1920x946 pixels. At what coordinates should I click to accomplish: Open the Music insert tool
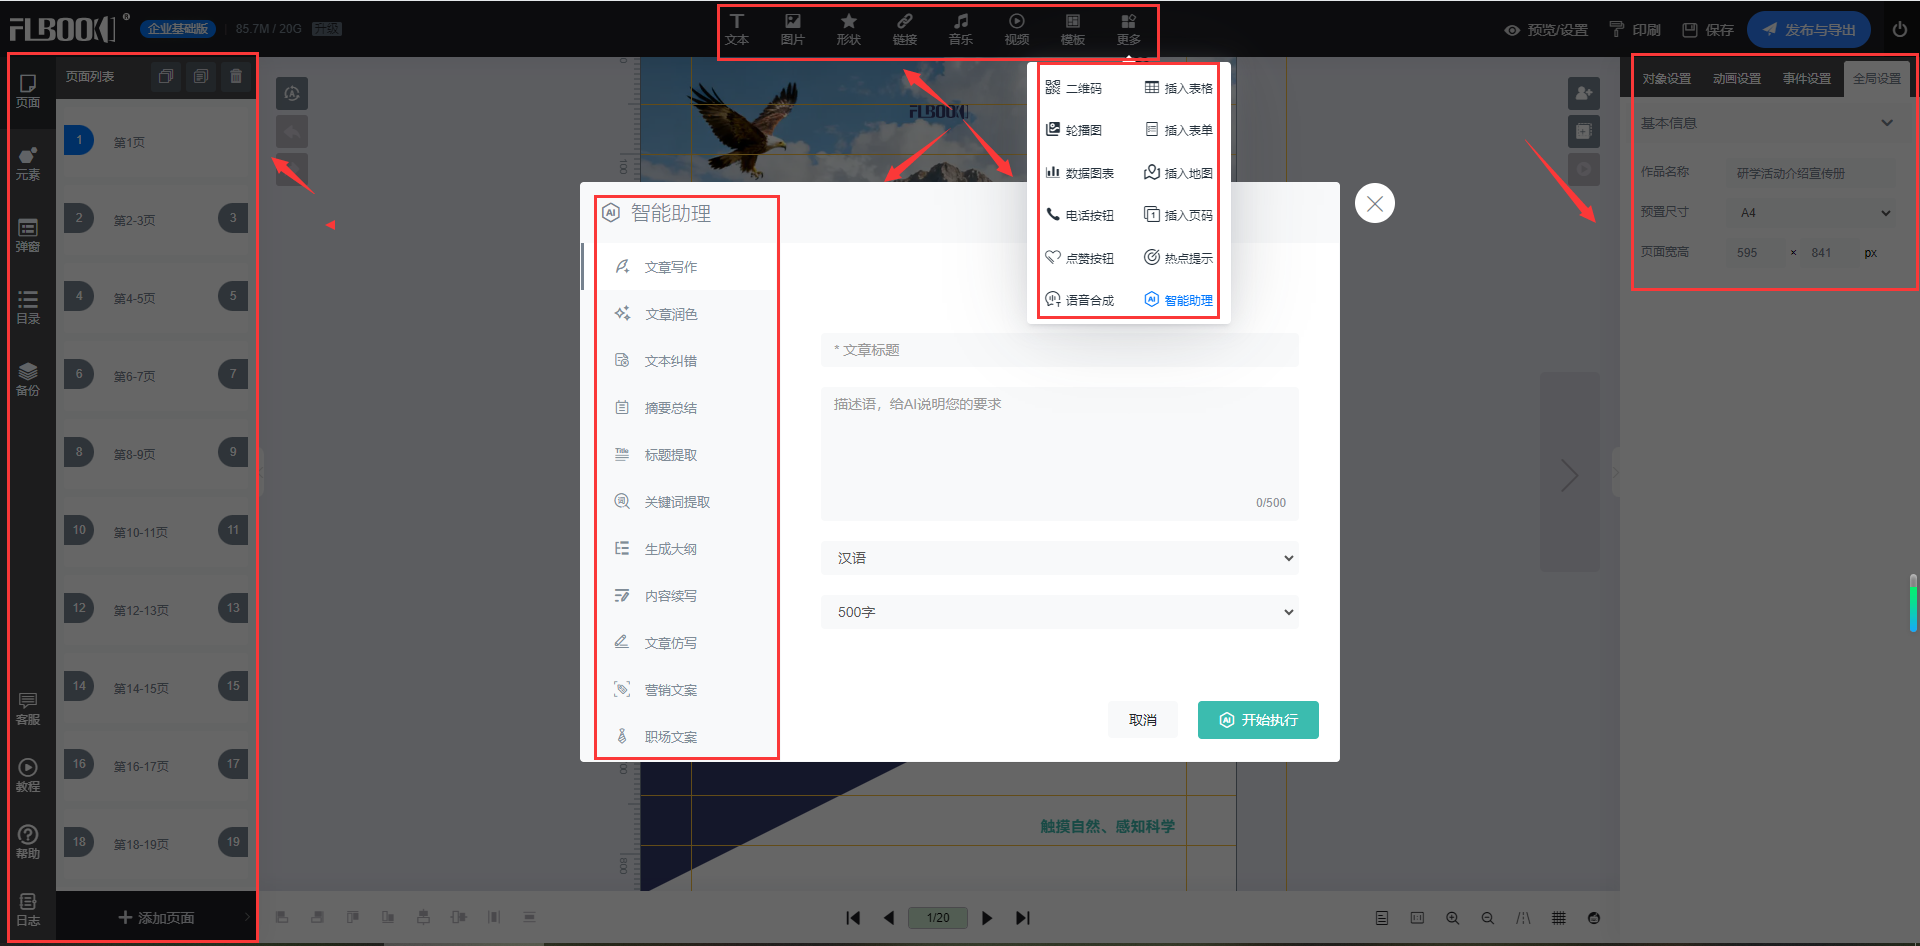pyautogui.click(x=960, y=29)
